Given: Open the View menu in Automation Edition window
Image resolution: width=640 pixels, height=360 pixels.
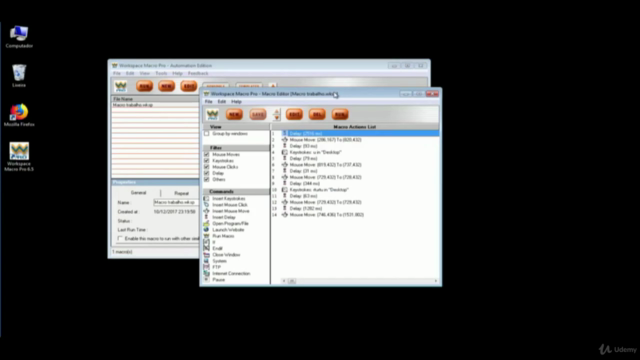Looking at the screenshot, I should 144,73.
